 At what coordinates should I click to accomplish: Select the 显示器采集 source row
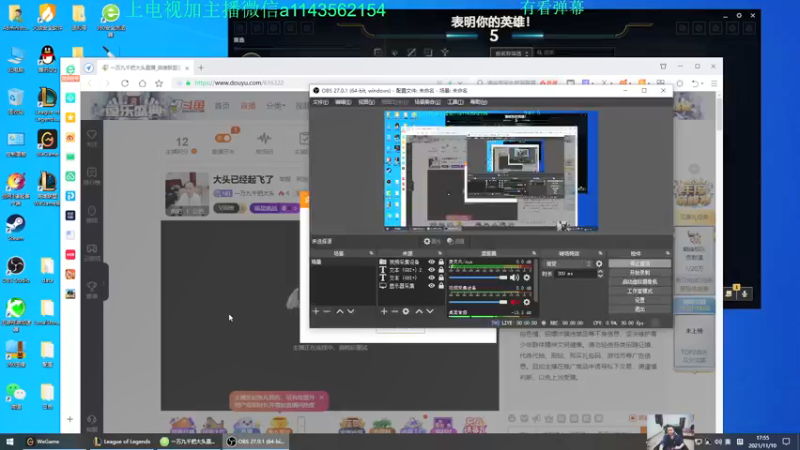point(411,286)
